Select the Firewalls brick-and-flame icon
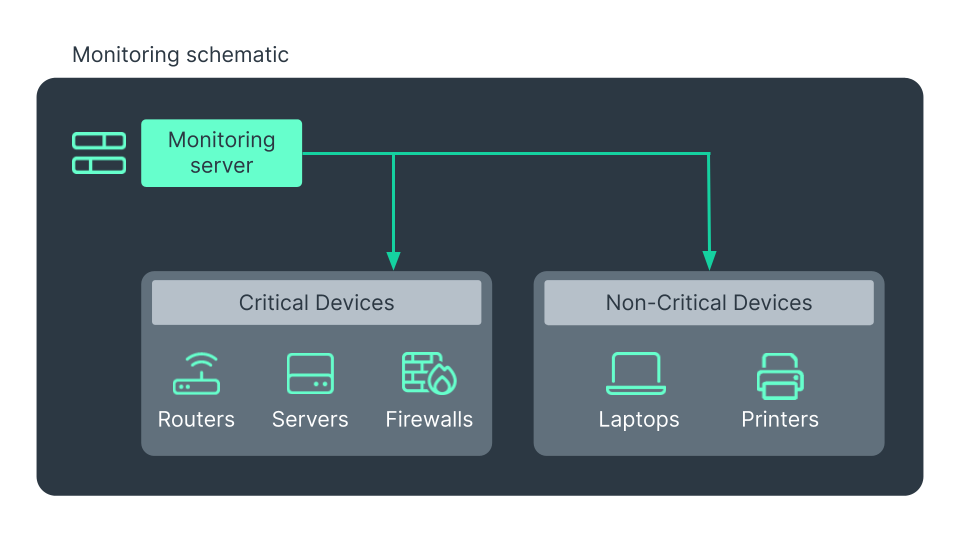The height and width of the screenshot is (540, 960). [x=429, y=374]
